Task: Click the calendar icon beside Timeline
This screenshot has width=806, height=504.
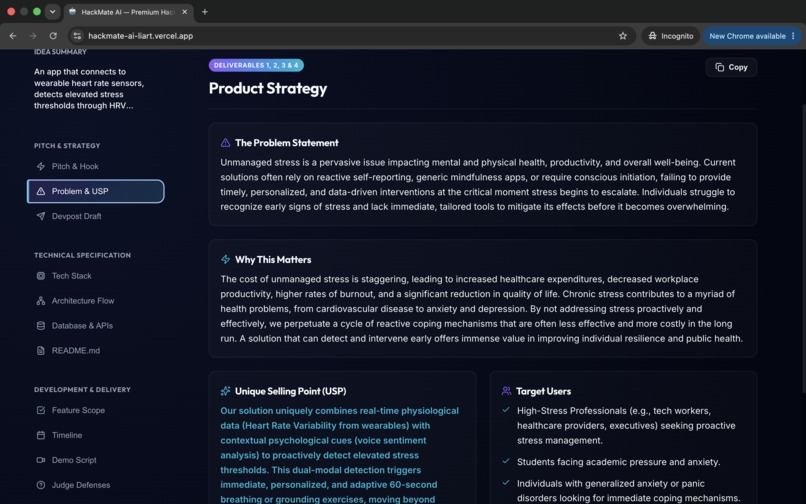Action: pyautogui.click(x=41, y=435)
